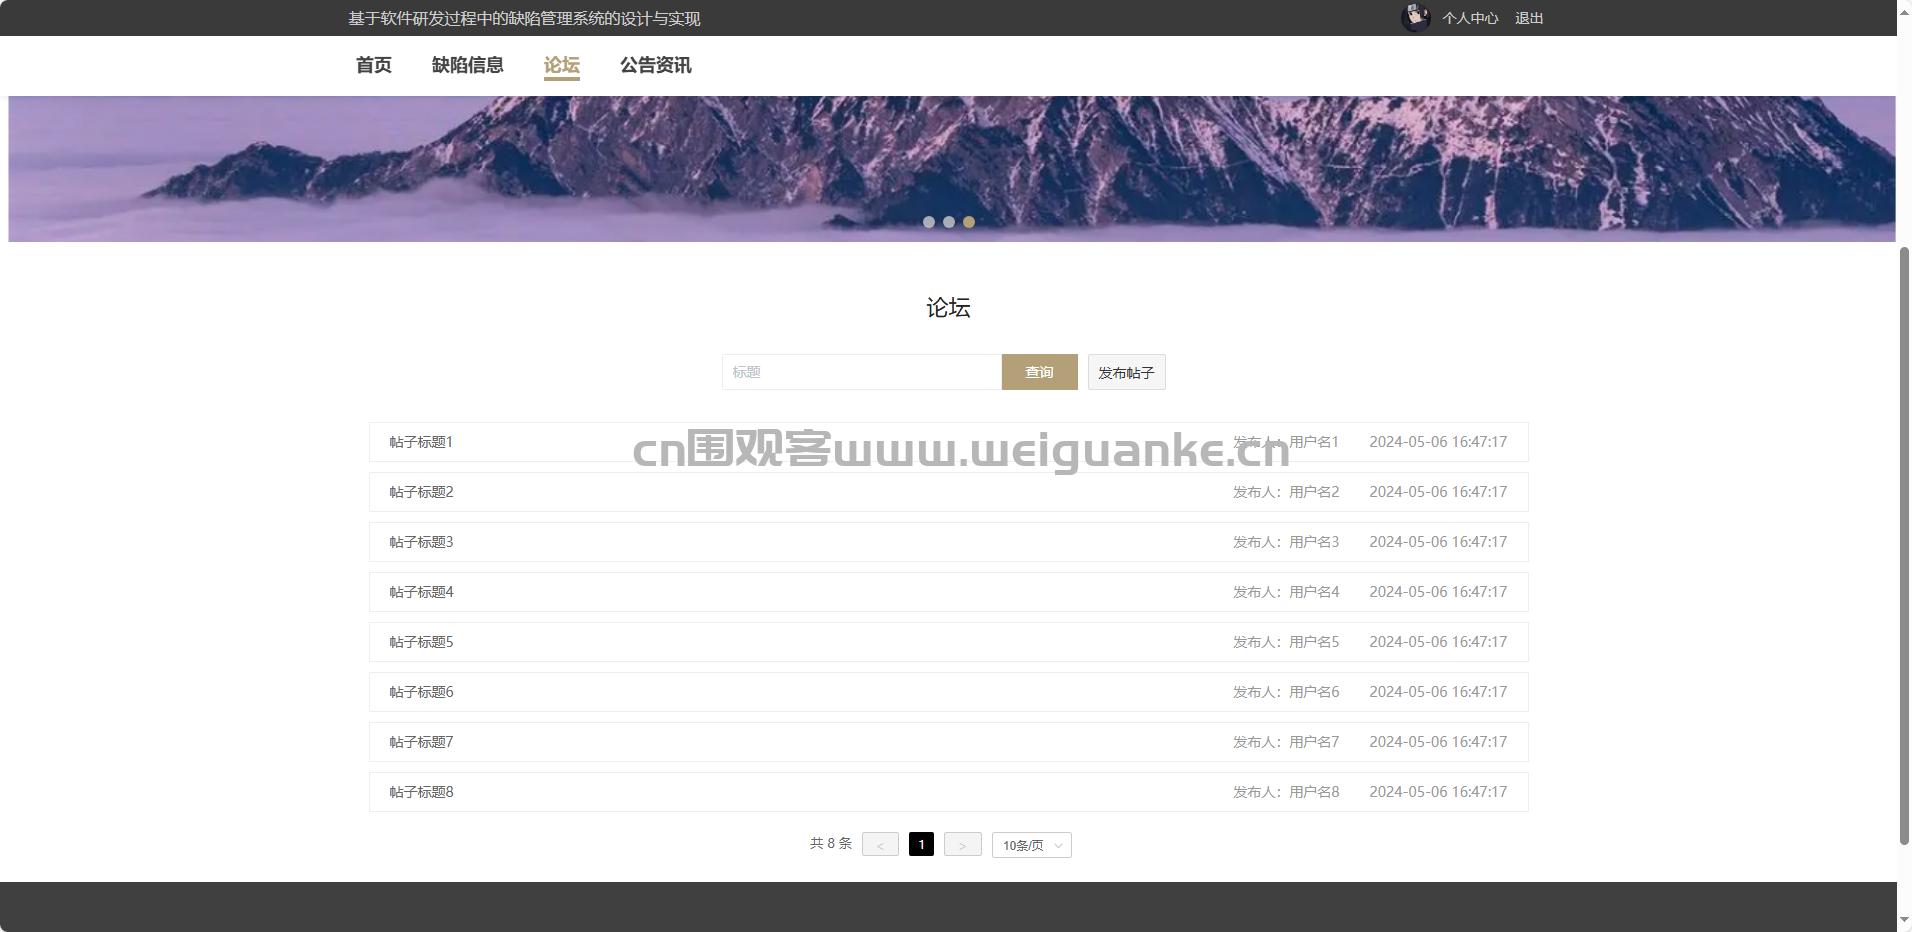Image resolution: width=1912 pixels, height=932 pixels.
Task: Click the next page arrow
Action: 962,845
